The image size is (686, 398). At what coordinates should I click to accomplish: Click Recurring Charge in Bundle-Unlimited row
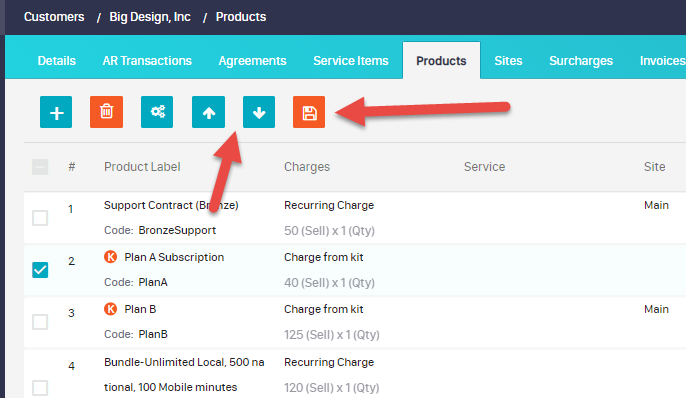click(x=329, y=362)
